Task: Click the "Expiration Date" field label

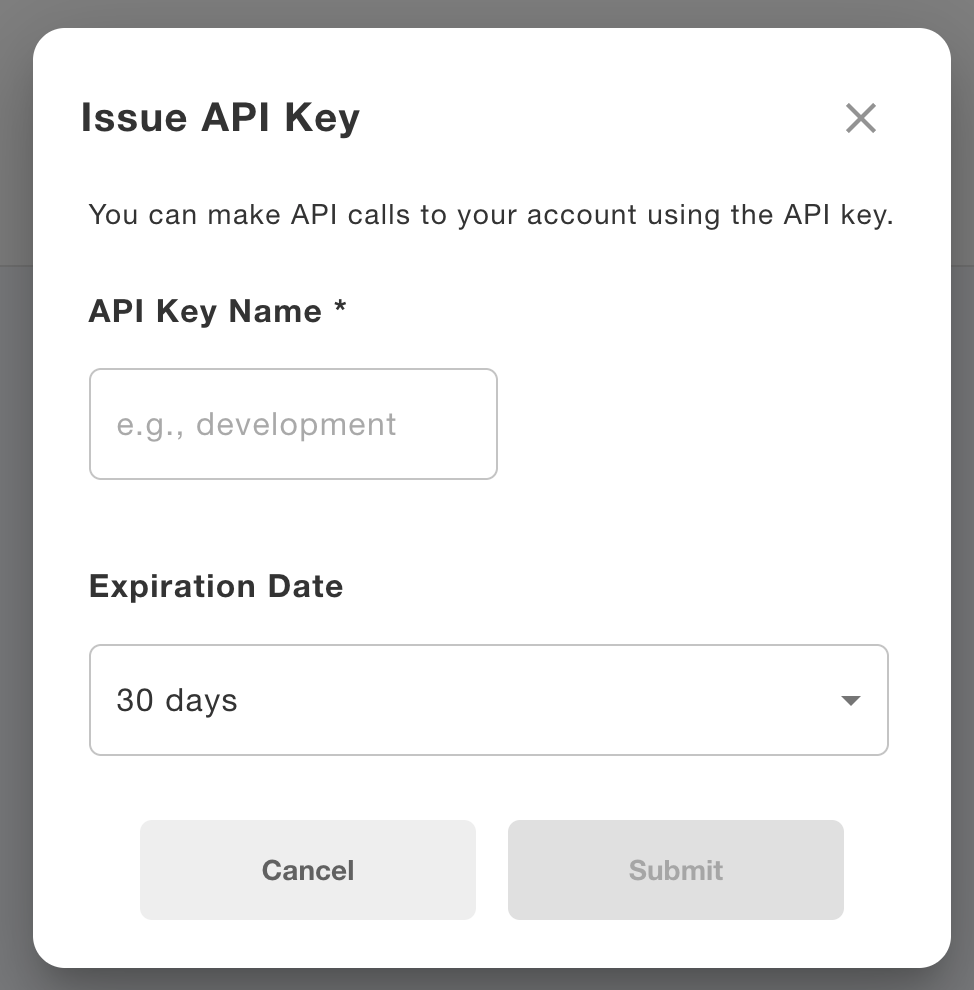Action: pyautogui.click(x=216, y=586)
